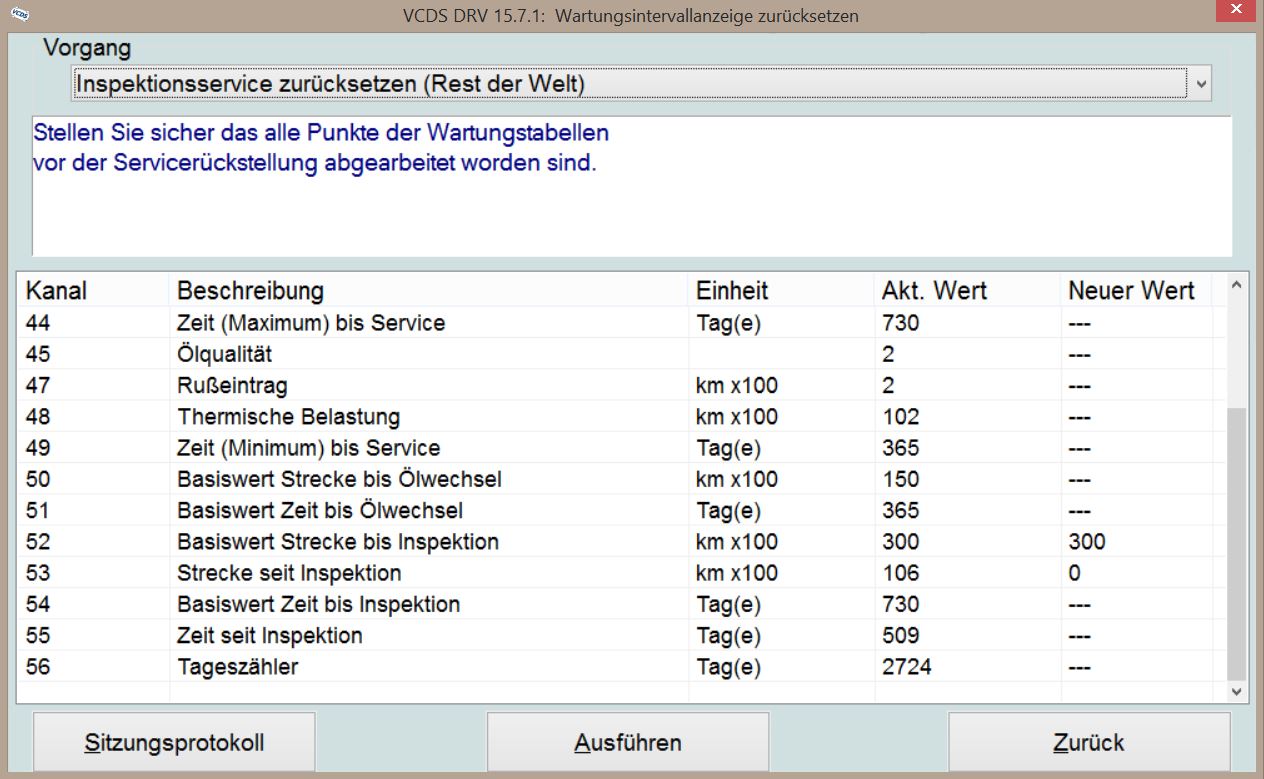The width and height of the screenshot is (1264, 779).
Task: Click the table scrollbar down arrow
Action: pos(1236,691)
